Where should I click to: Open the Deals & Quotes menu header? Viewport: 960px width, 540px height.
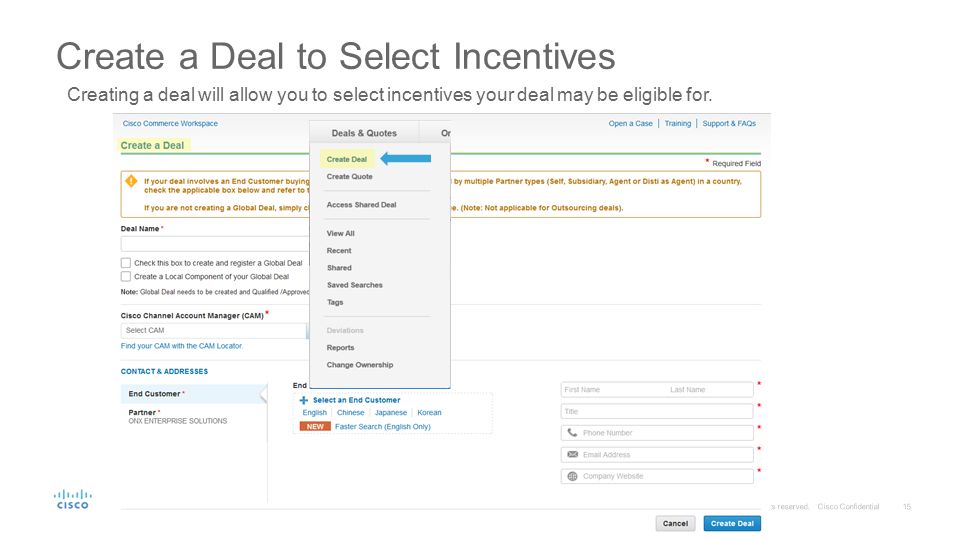[x=364, y=133]
